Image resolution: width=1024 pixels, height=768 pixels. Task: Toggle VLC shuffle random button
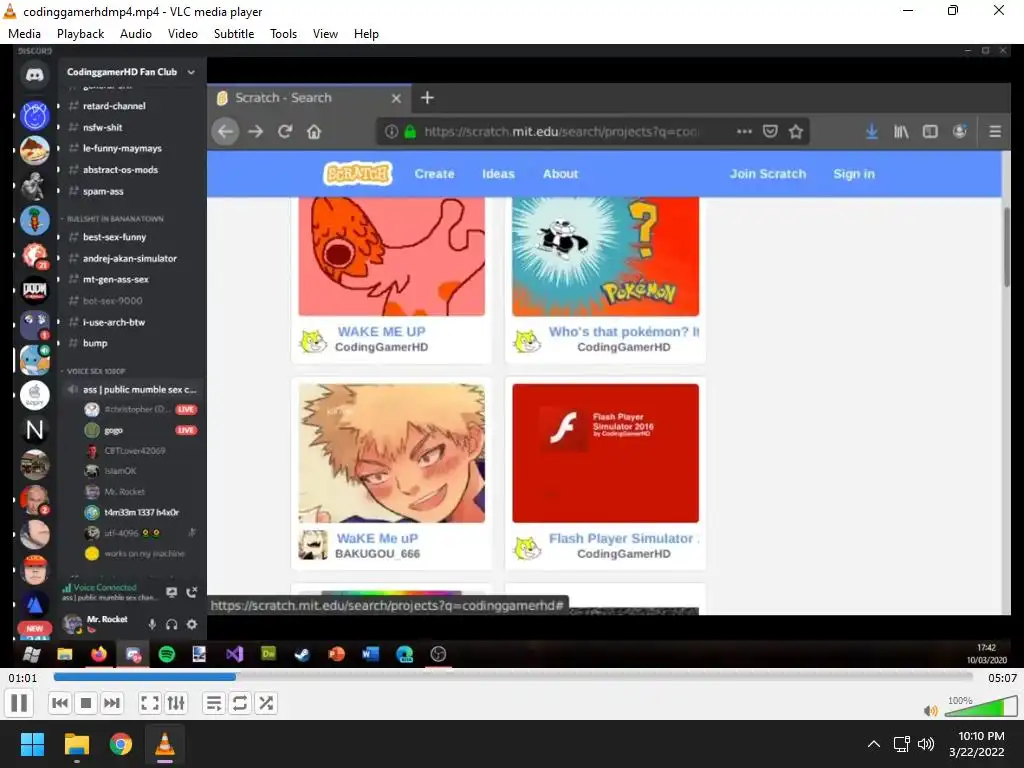[266, 703]
